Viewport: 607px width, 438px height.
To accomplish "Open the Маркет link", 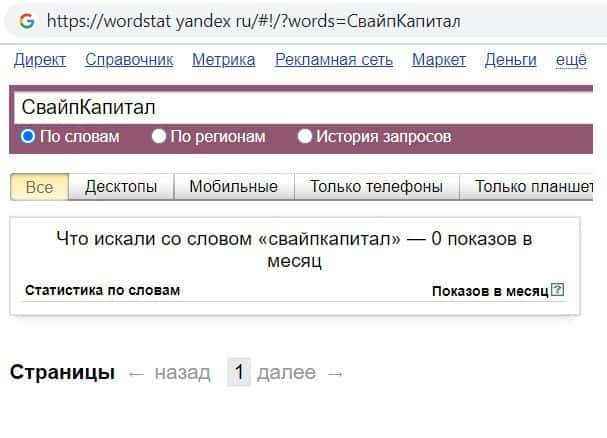I will [439, 60].
